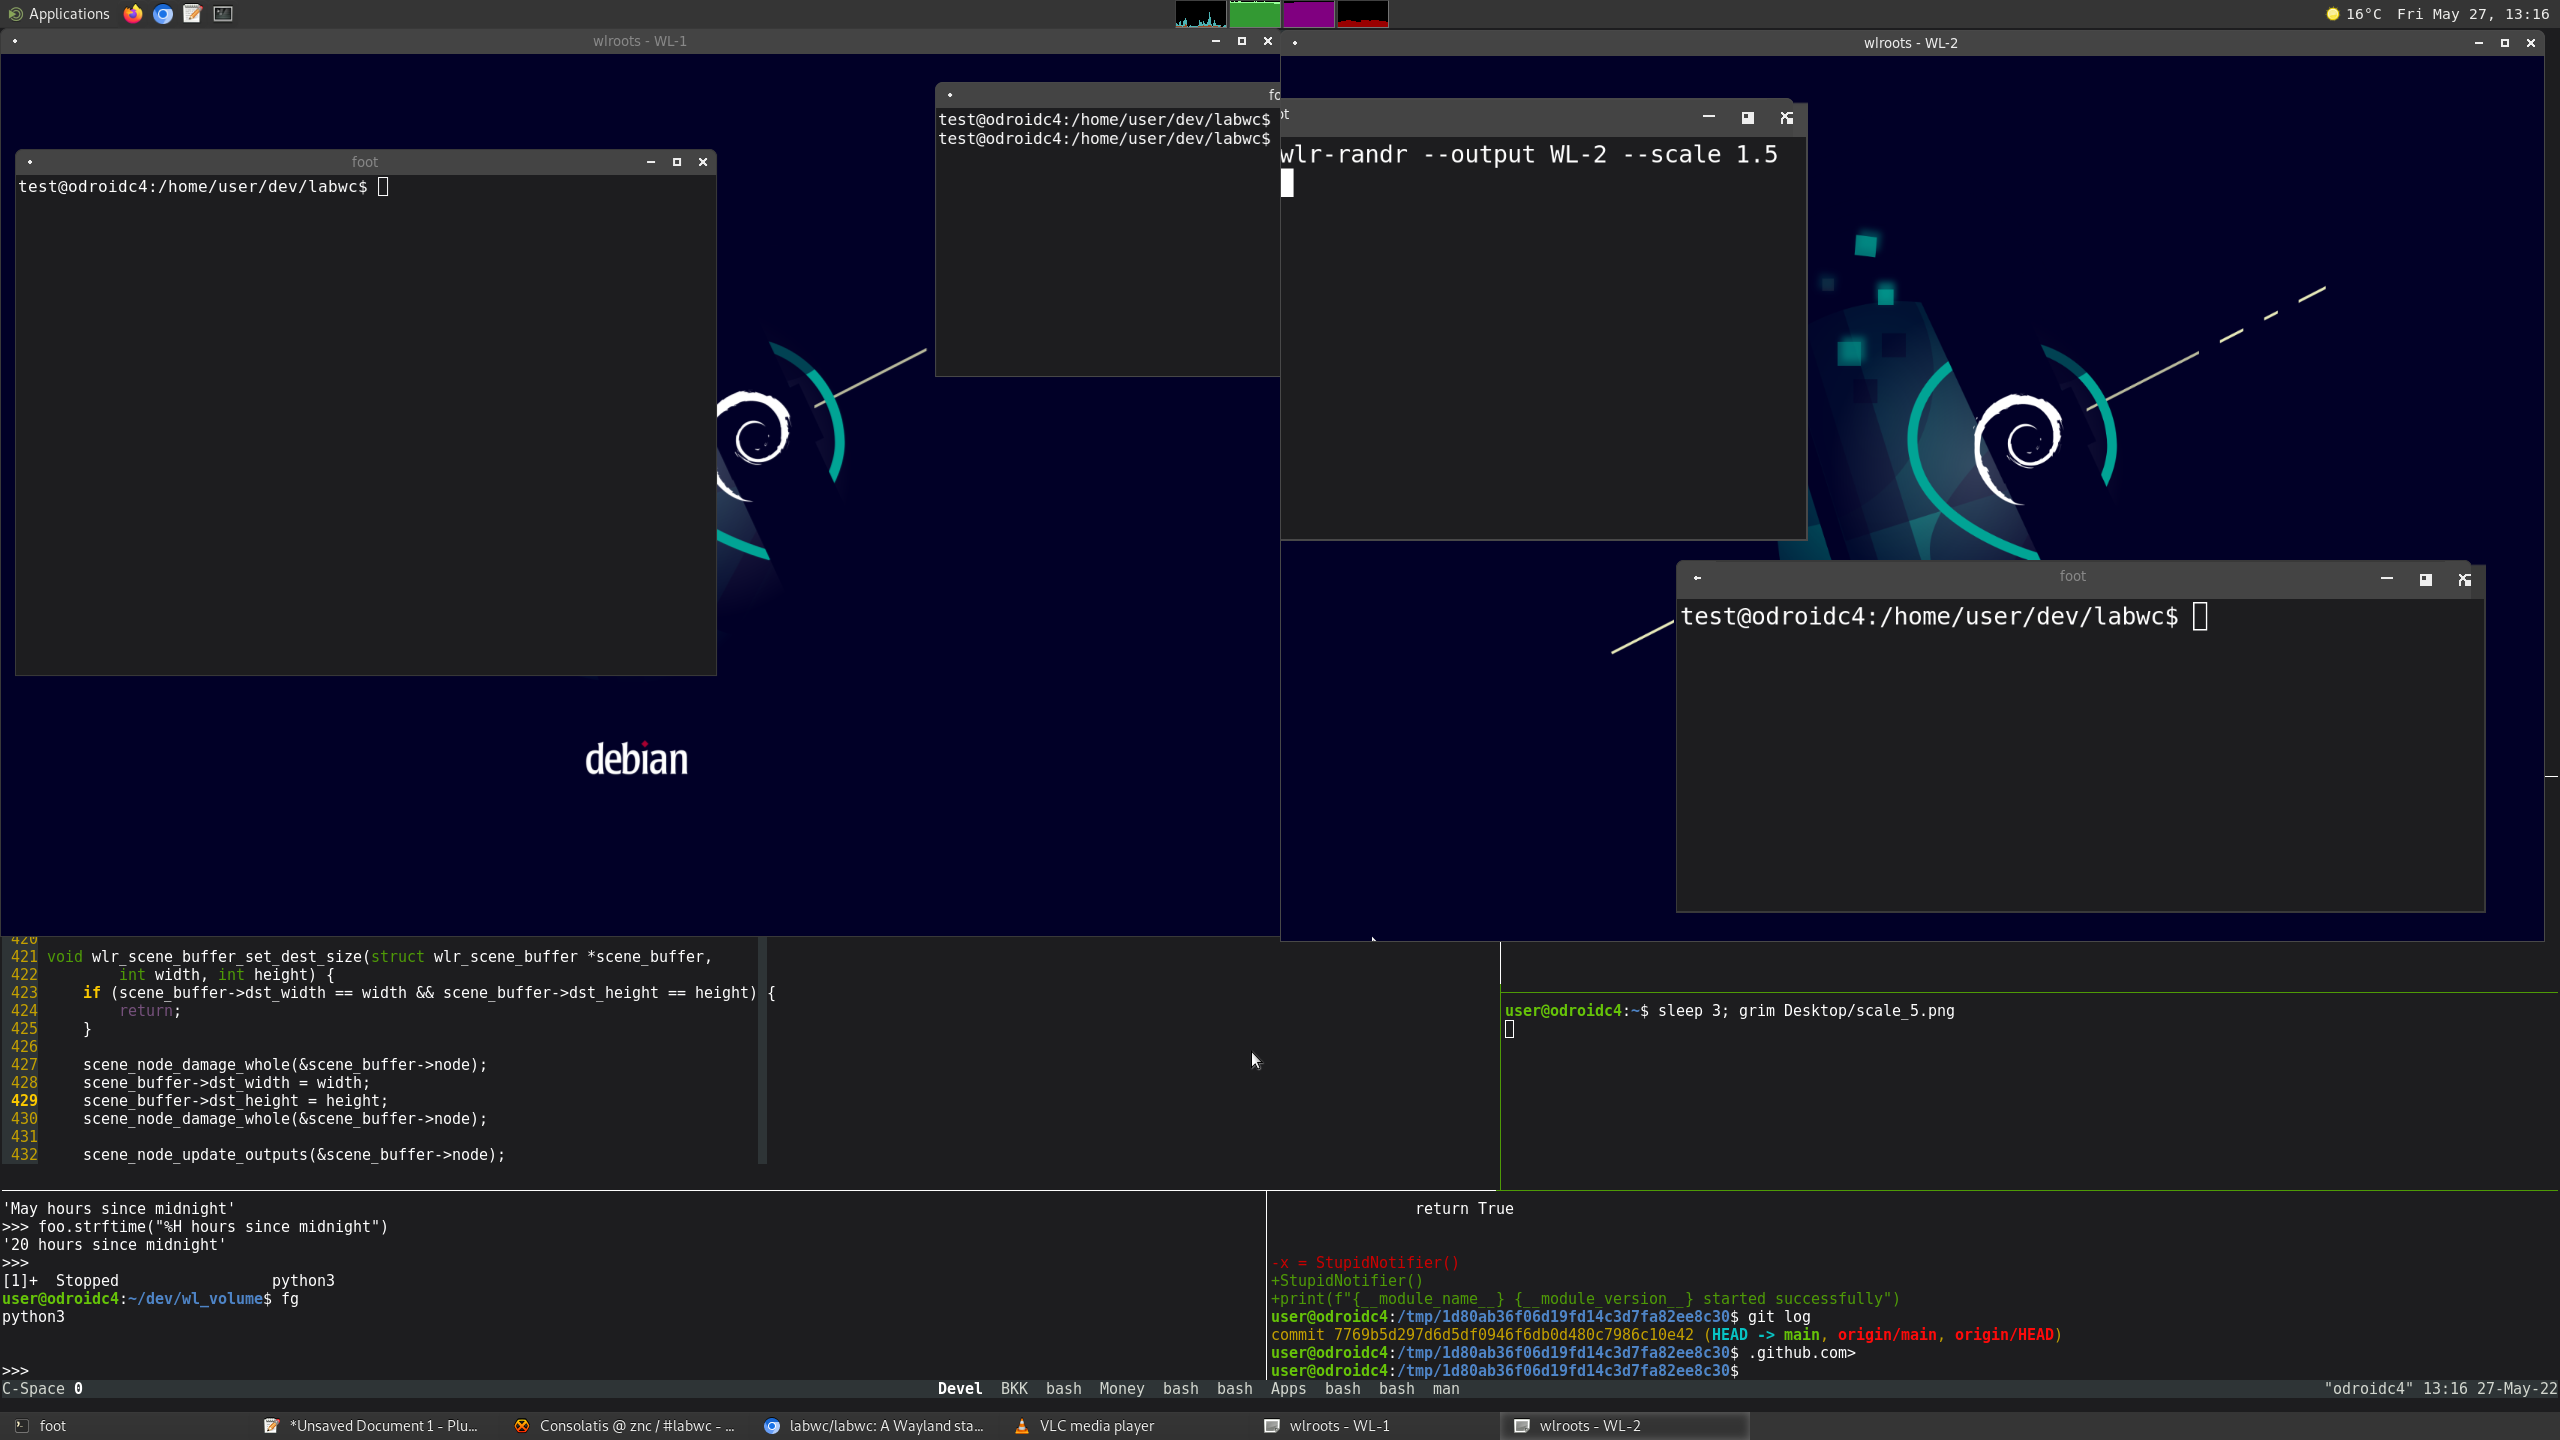Viewport: 2560px width, 1440px height.
Task: Switch to the Devel tmux window
Action: tap(958, 1388)
